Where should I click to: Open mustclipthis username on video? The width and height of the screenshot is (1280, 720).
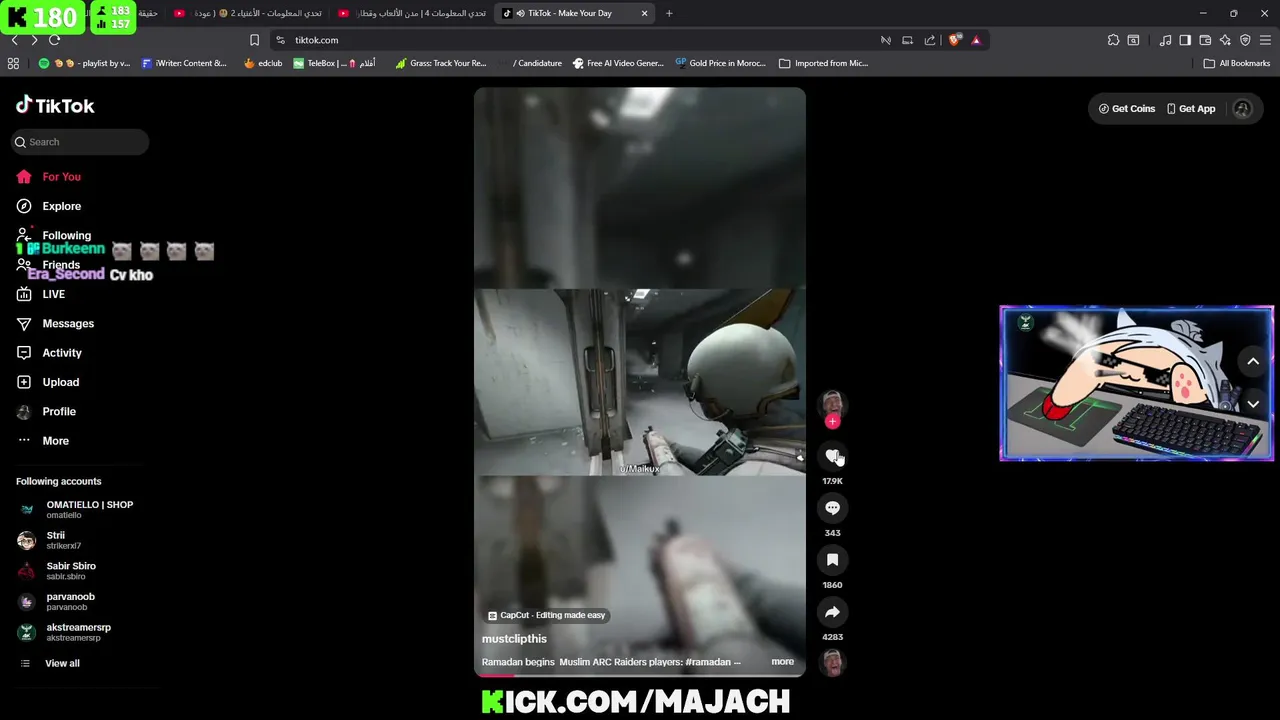point(514,639)
